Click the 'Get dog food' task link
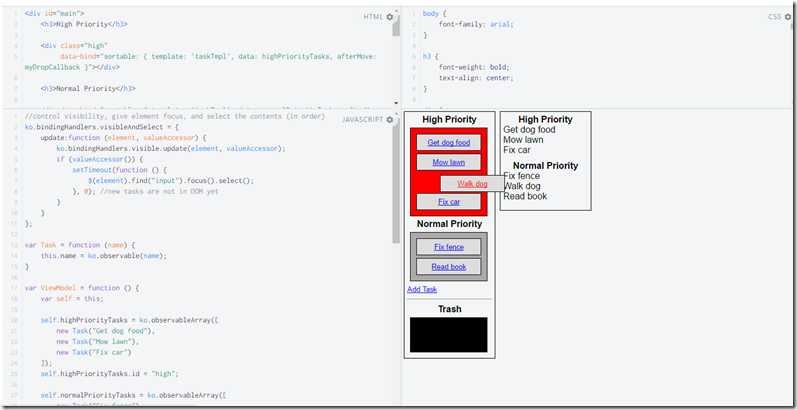Screen dimensions: 797x410 (x=449, y=143)
